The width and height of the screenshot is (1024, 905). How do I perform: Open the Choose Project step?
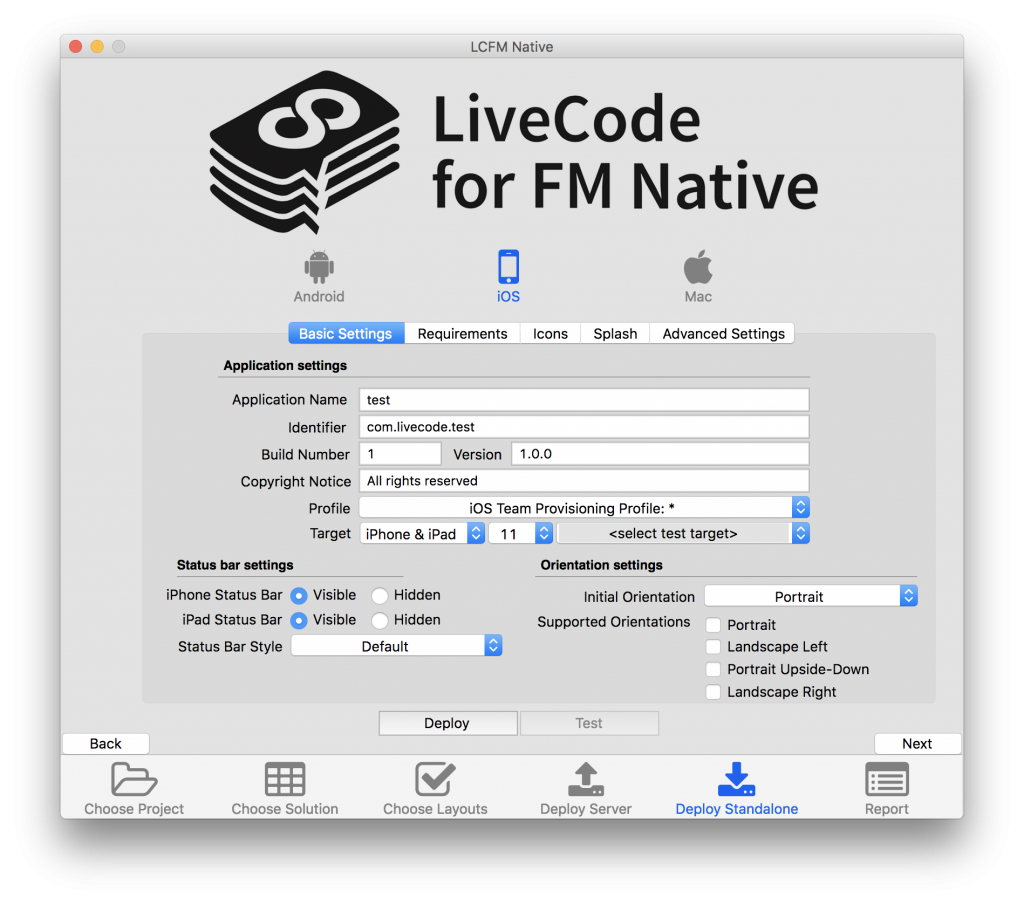(x=134, y=779)
